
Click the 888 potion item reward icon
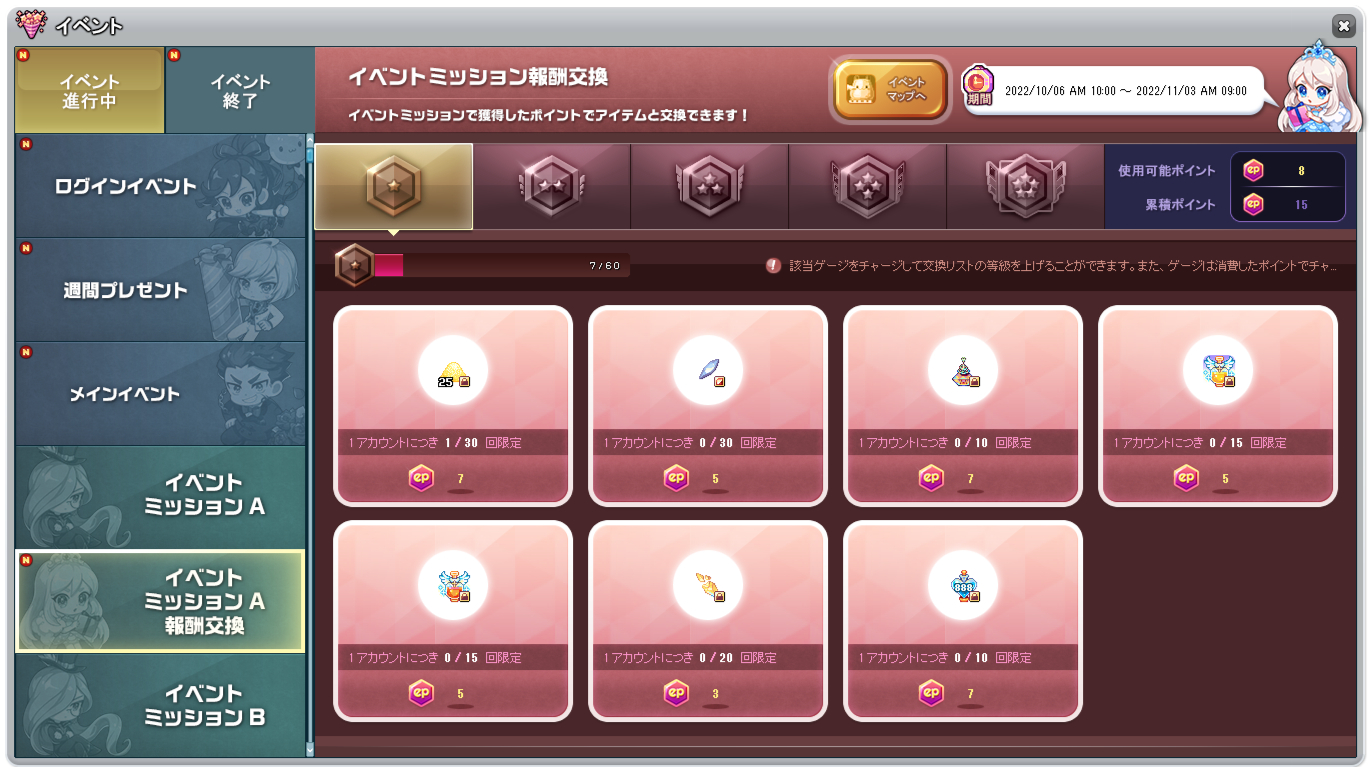pos(963,586)
